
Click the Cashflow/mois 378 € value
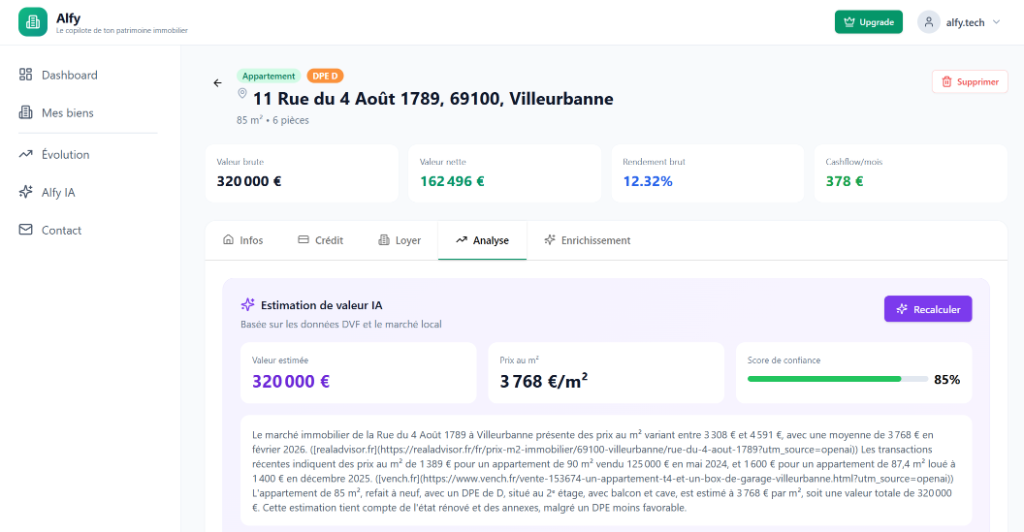point(844,181)
